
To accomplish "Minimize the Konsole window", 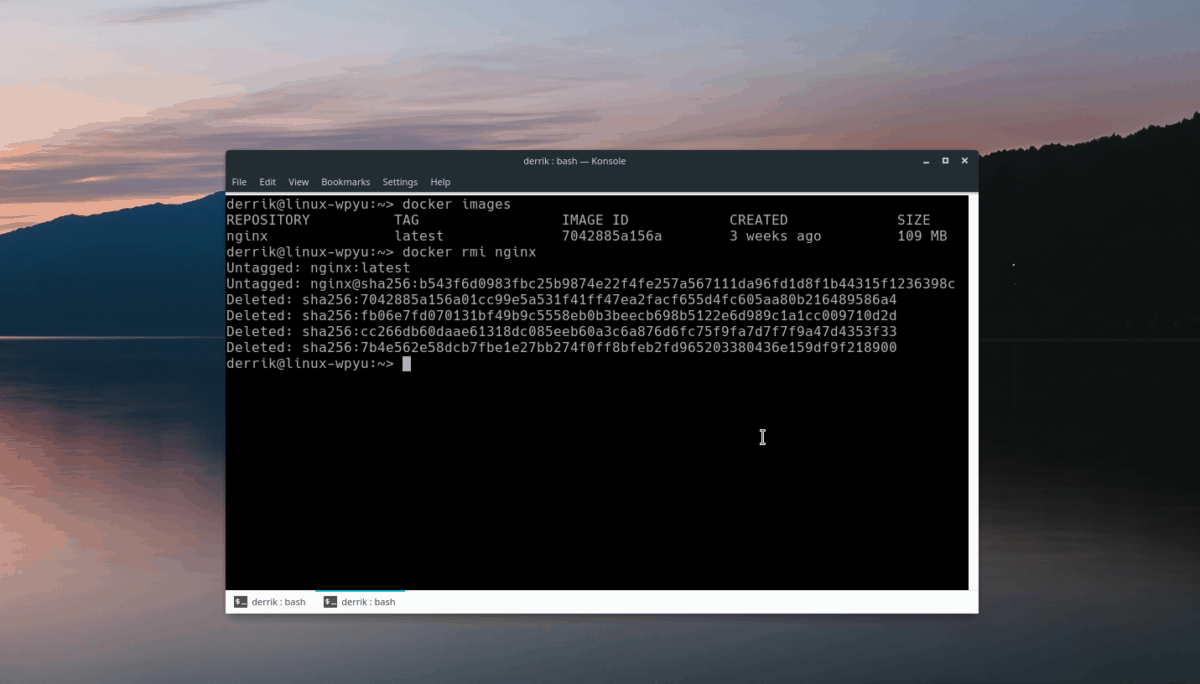I will [925, 161].
